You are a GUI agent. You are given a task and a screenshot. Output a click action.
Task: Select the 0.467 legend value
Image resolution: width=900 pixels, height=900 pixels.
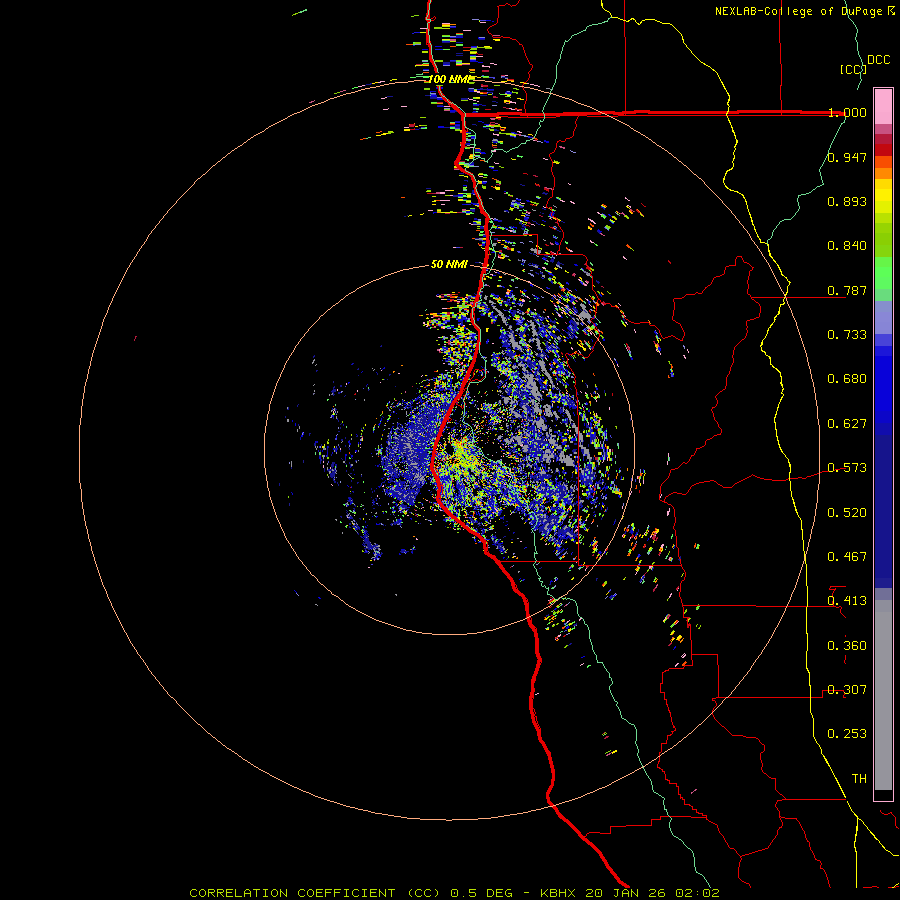tap(847, 557)
